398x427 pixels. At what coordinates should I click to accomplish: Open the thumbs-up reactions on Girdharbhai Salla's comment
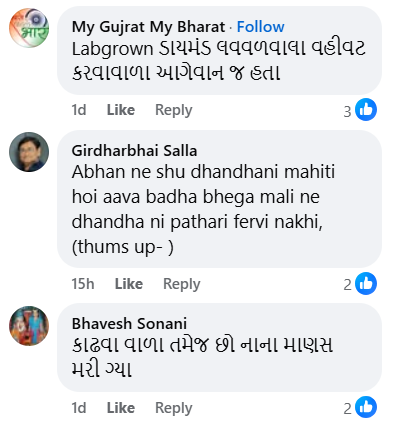360,284
